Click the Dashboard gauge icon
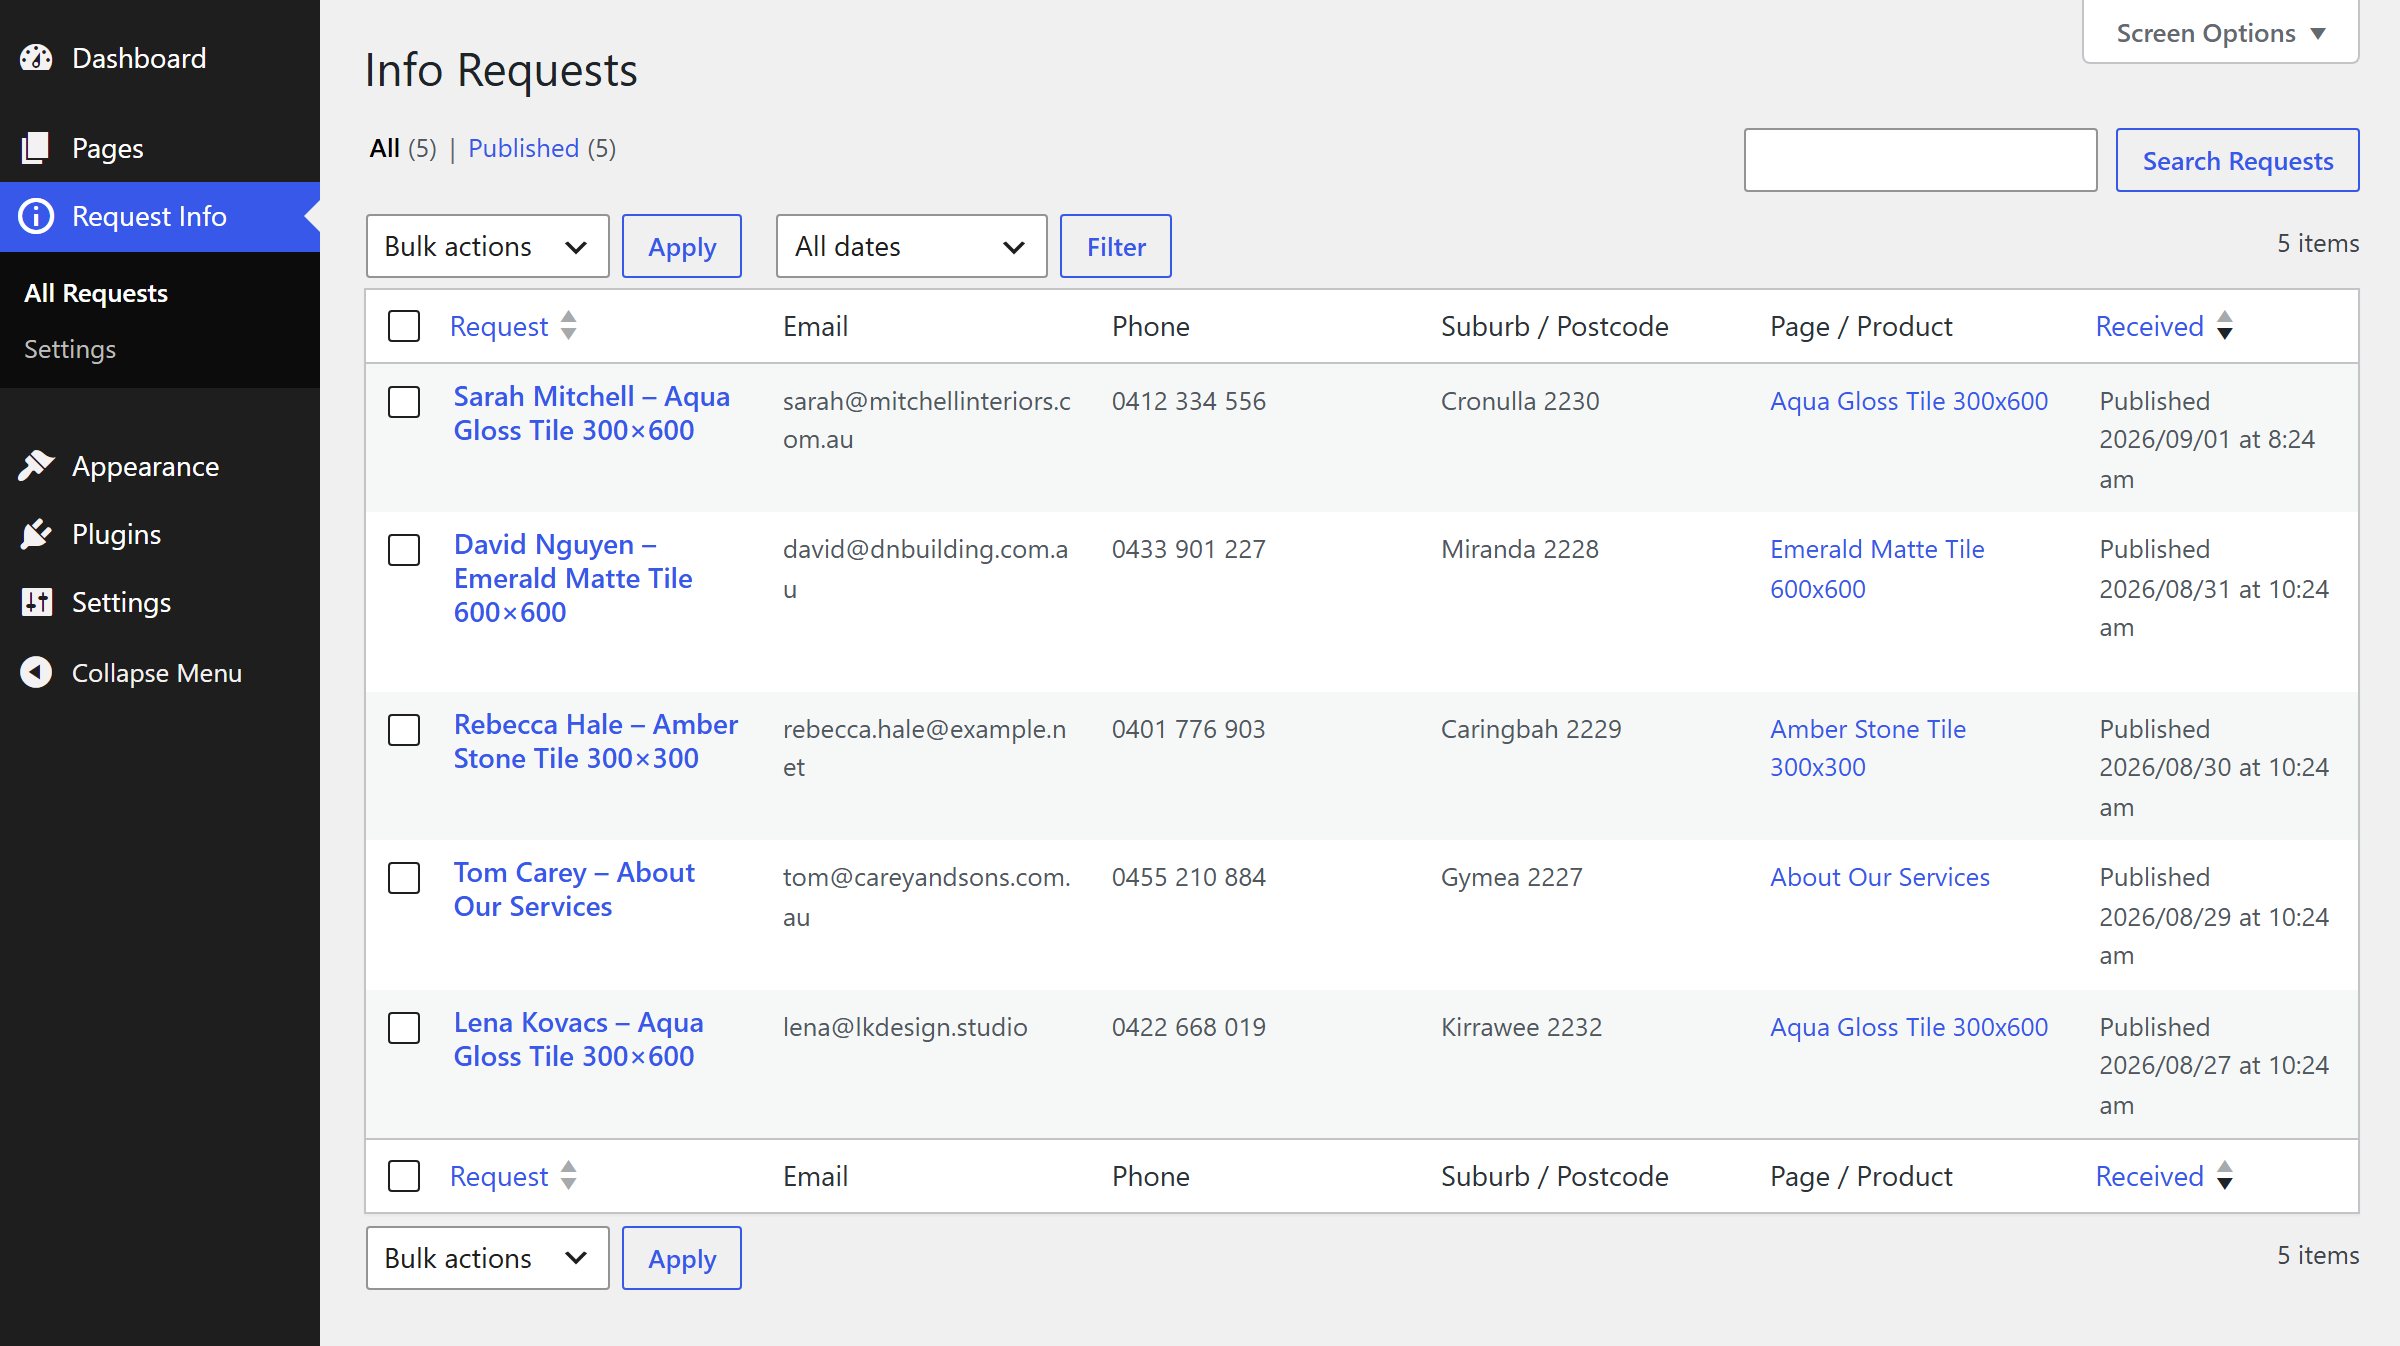The image size is (2400, 1346). point(36,58)
